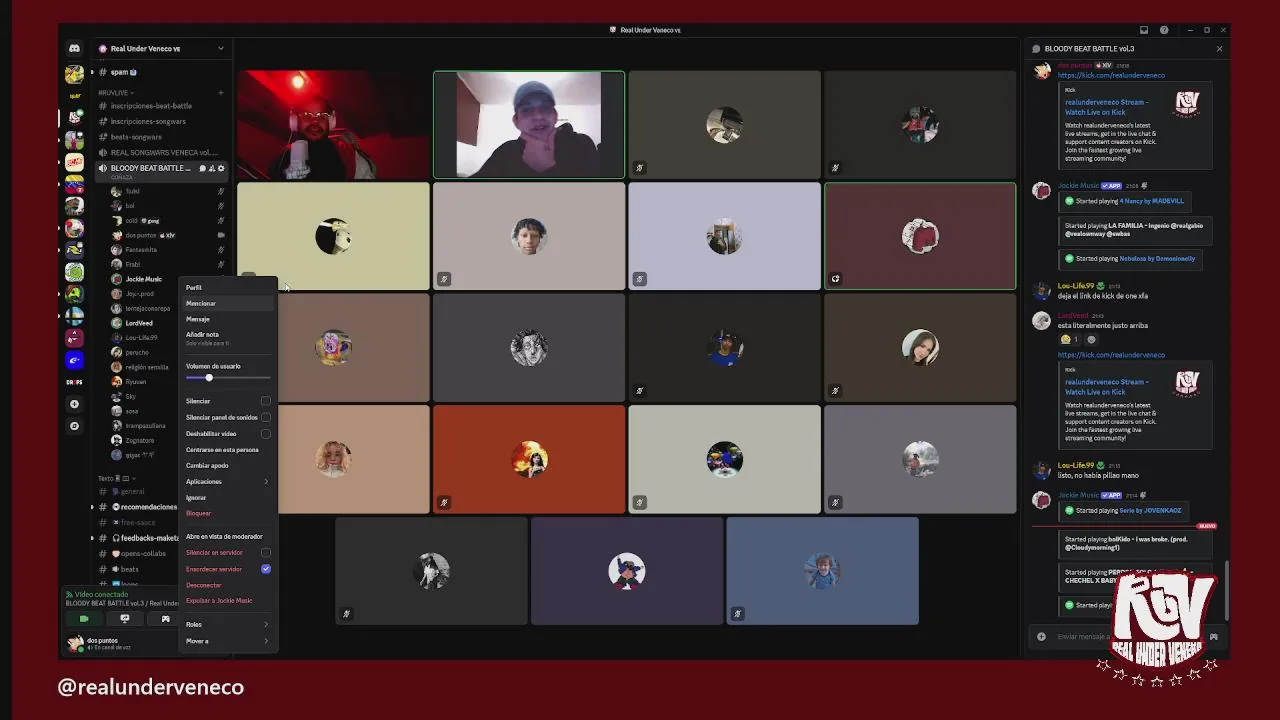Image resolution: width=1280 pixels, height=720 pixels.
Task: Select the speaking user's webcam video tile
Action: point(529,125)
